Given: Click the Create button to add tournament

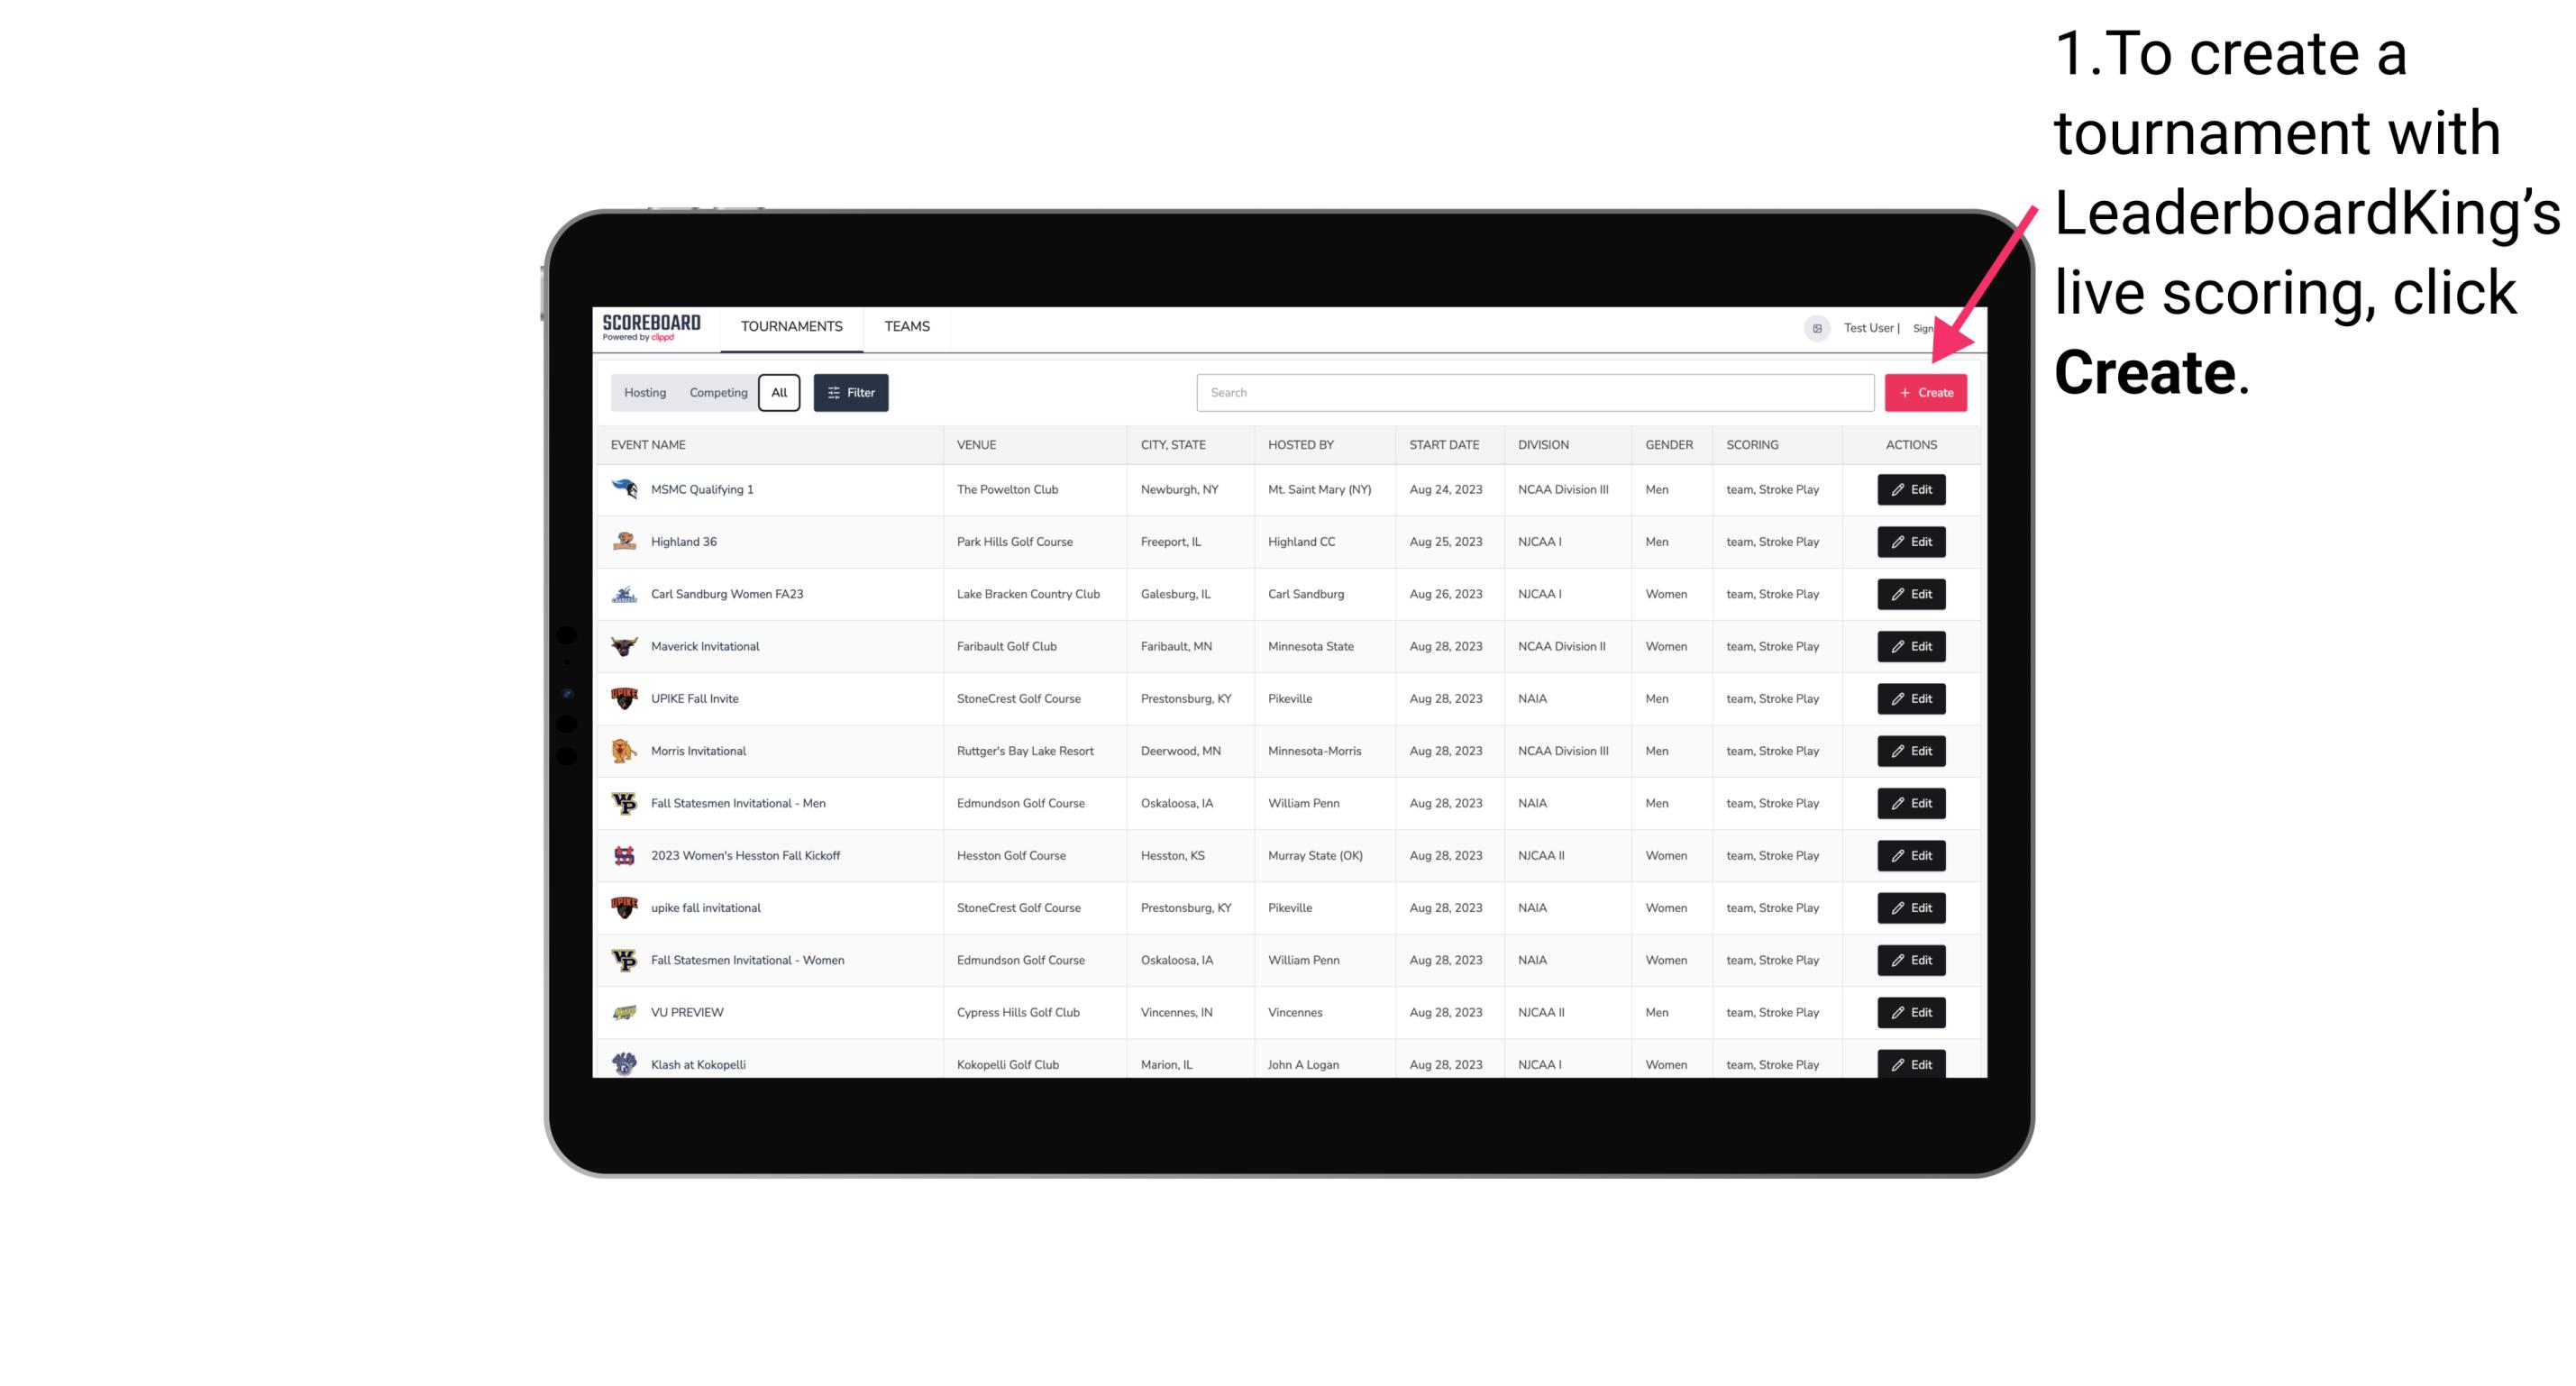Looking at the screenshot, I should 1925,393.
